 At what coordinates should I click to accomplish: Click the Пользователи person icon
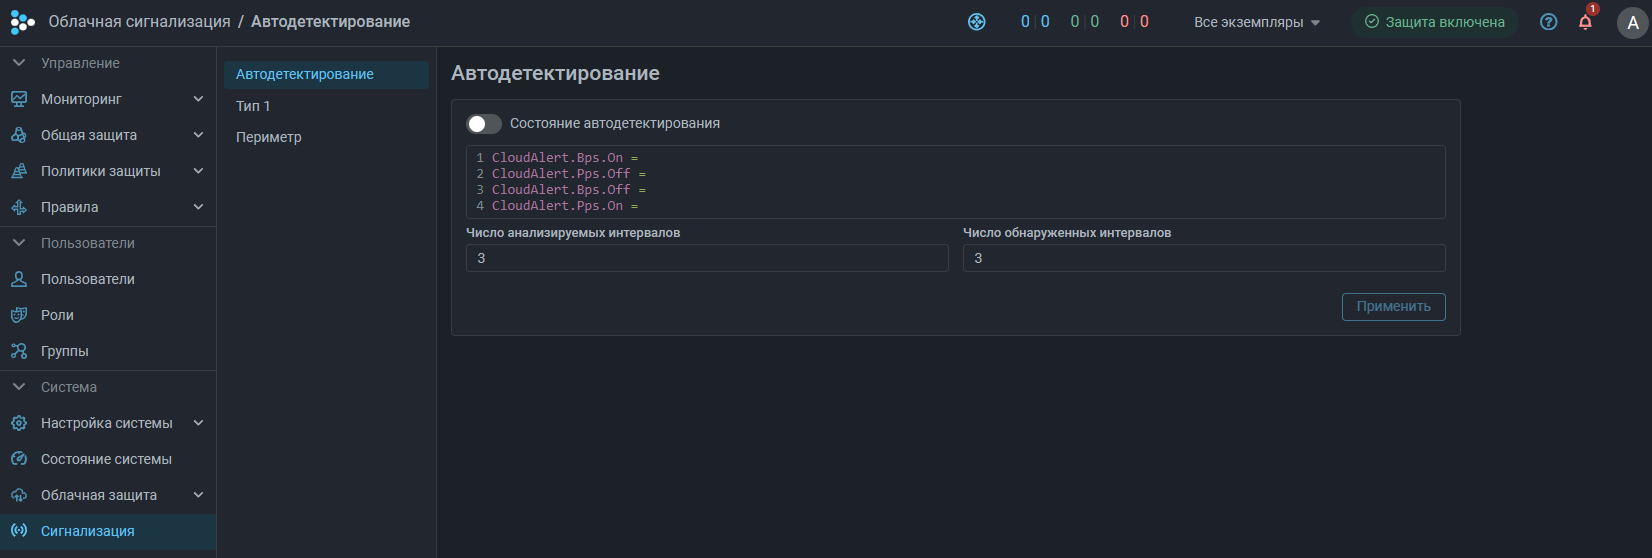(19, 279)
